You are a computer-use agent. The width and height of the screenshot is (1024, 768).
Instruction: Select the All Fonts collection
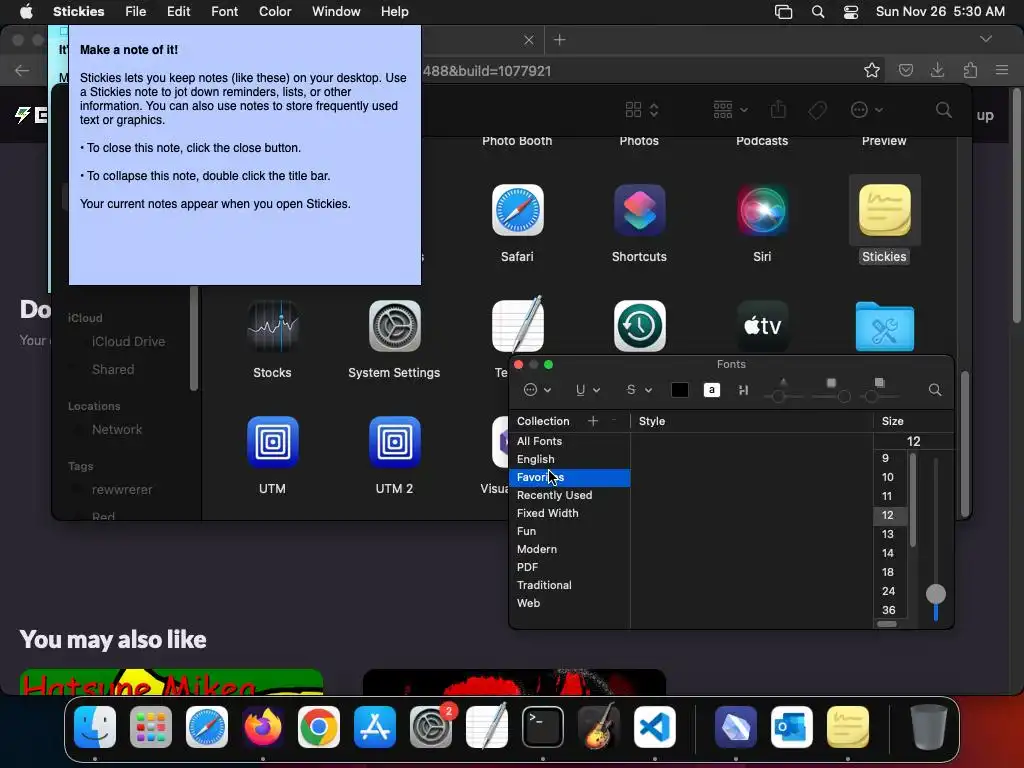tap(569, 441)
